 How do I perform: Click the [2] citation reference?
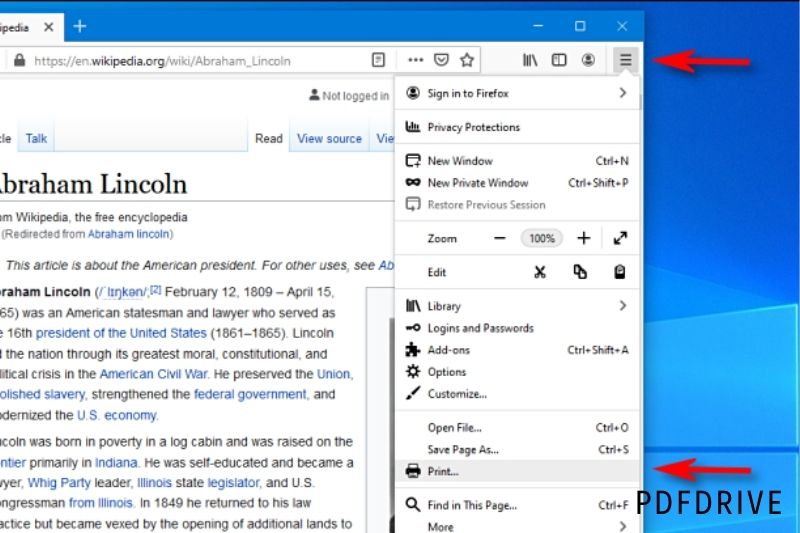coord(156,290)
